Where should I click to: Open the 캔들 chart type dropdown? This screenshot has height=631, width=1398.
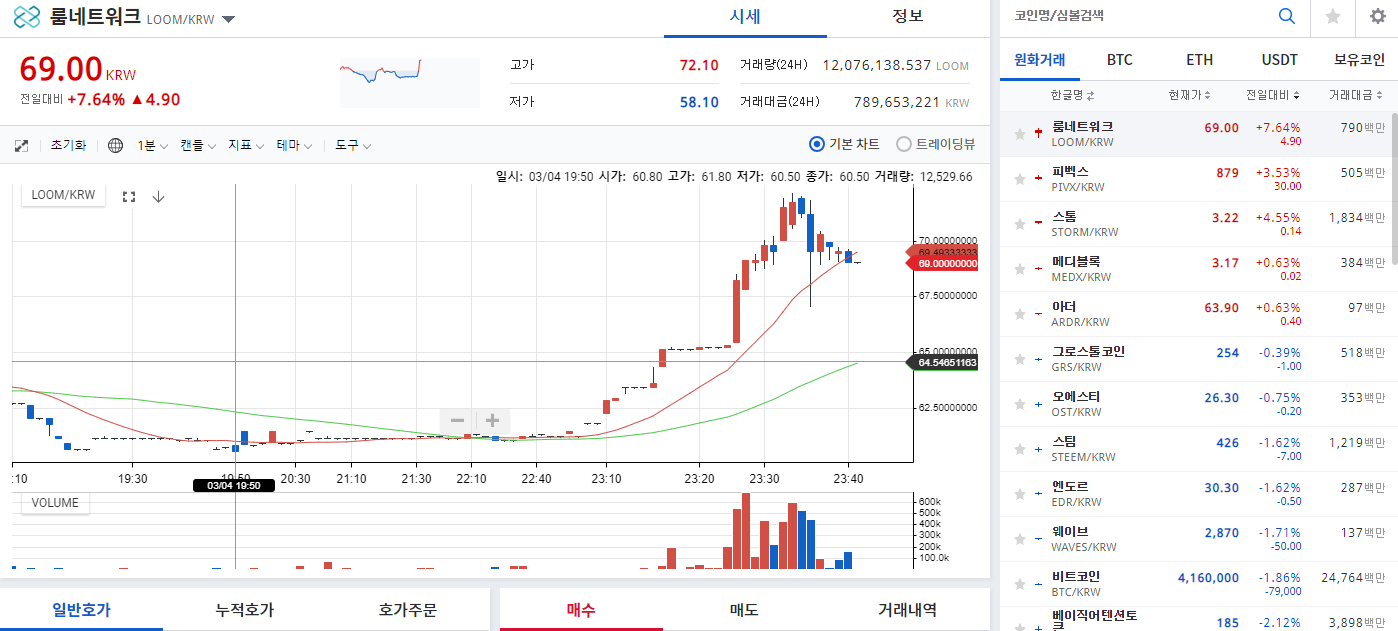pyautogui.click(x=198, y=145)
